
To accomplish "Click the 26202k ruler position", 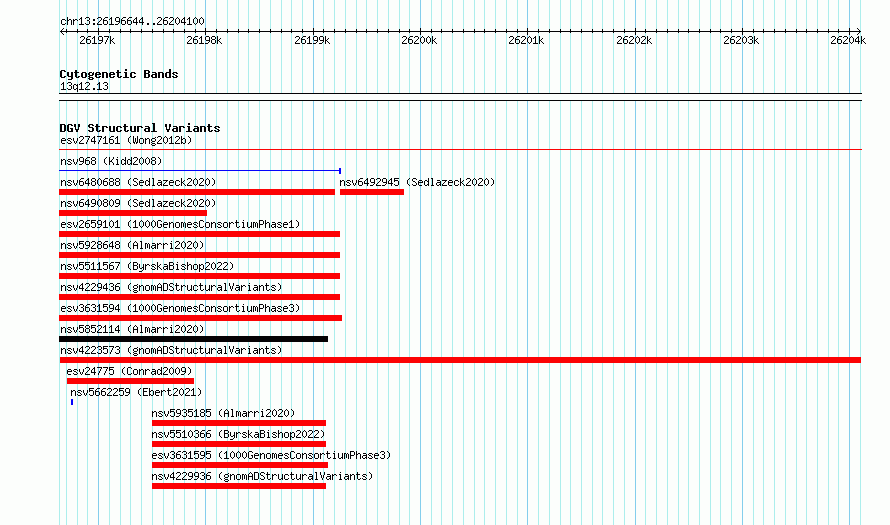I will point(634,40).
